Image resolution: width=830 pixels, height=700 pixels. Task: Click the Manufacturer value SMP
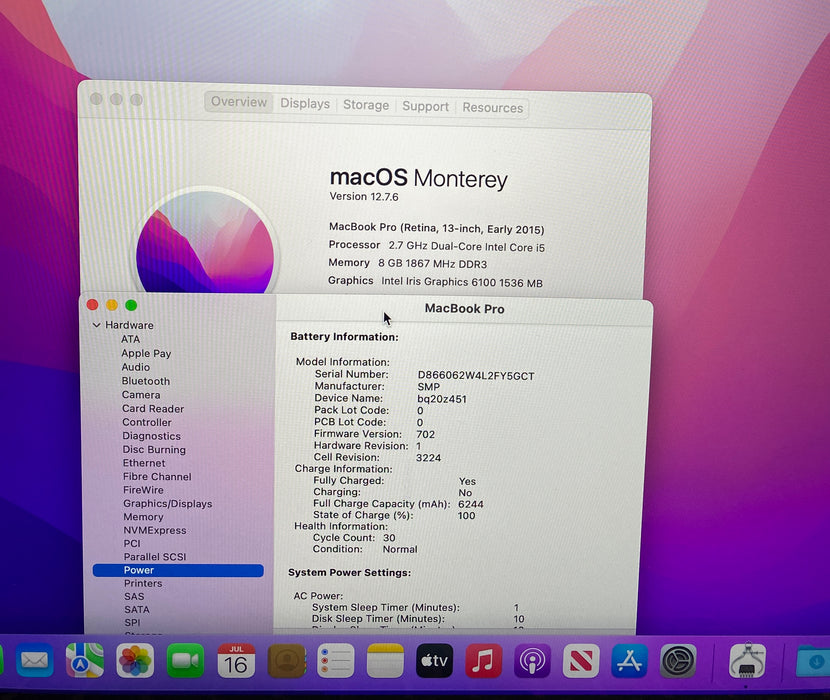coord(428,387)
